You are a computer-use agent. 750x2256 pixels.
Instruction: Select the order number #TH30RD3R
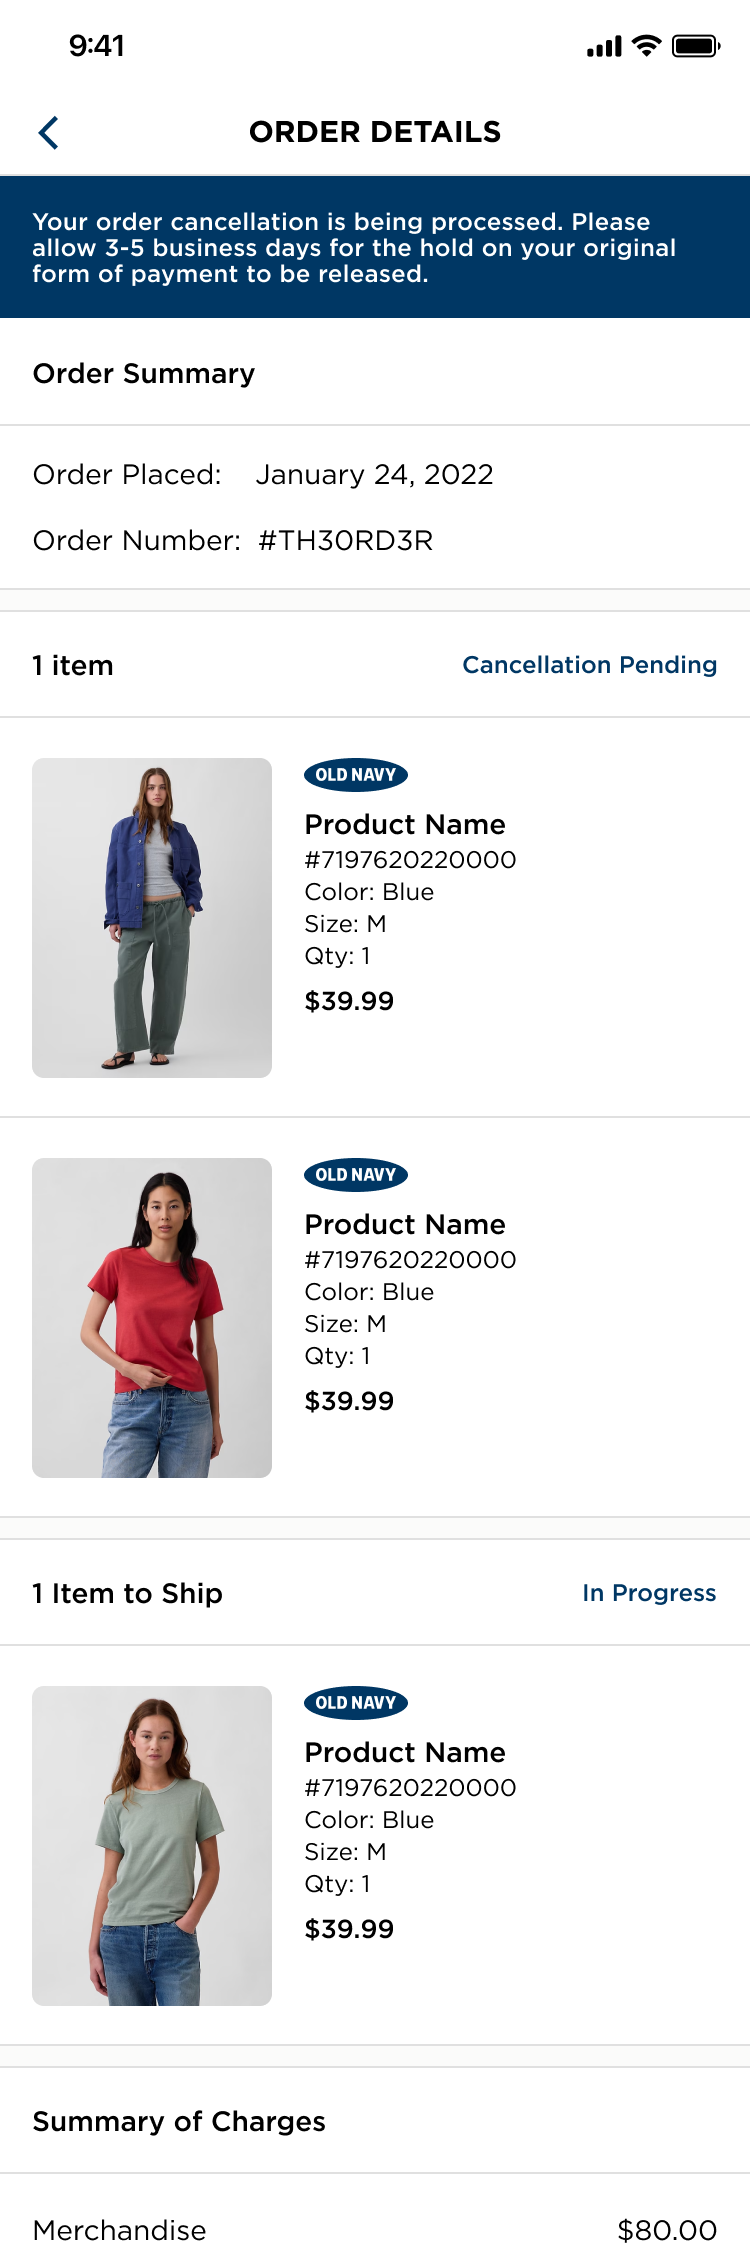(x=345, y=541)
